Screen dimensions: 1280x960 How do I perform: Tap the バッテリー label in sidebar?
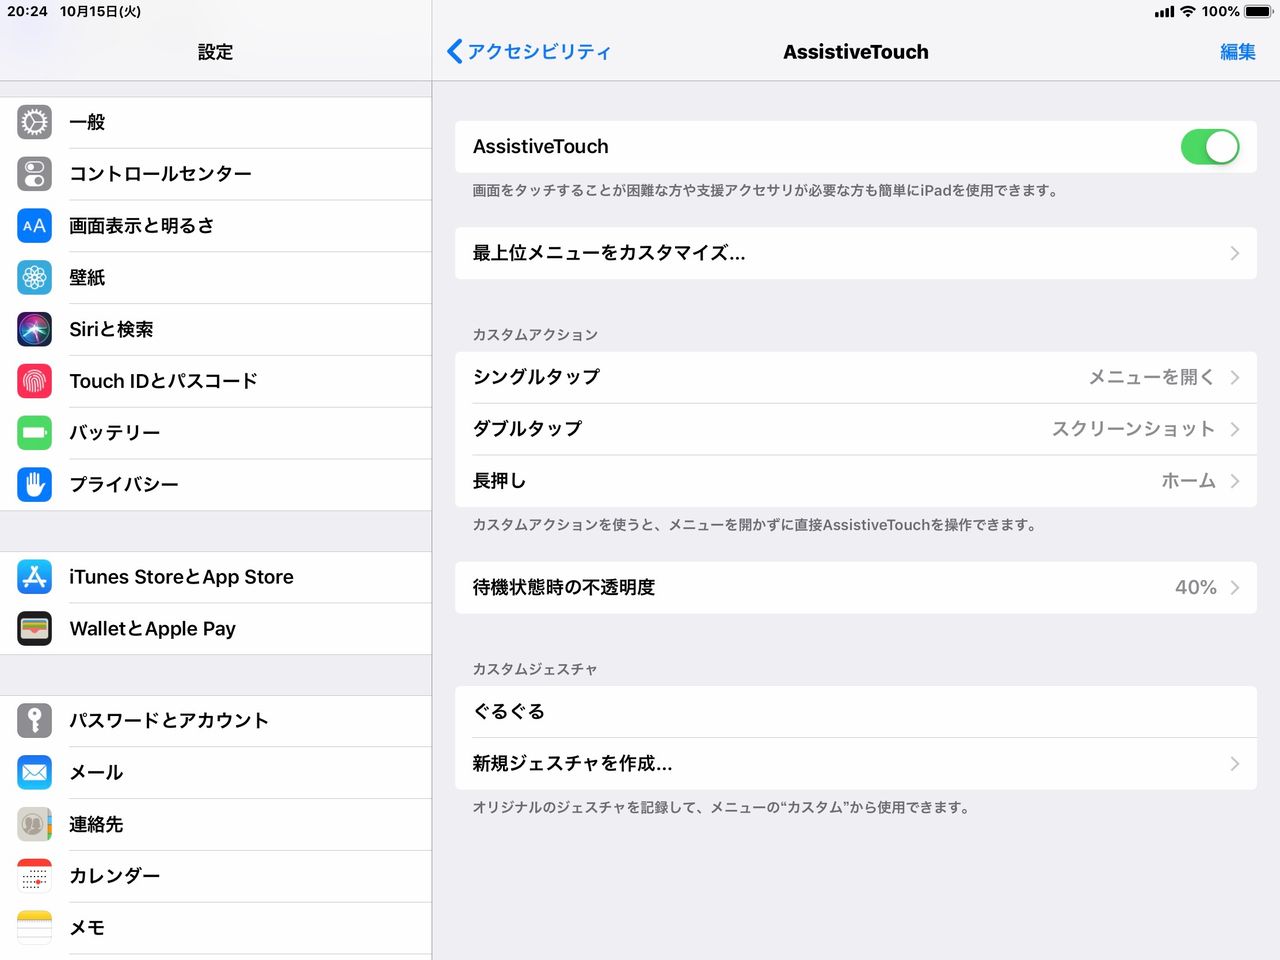coord(115,433)
